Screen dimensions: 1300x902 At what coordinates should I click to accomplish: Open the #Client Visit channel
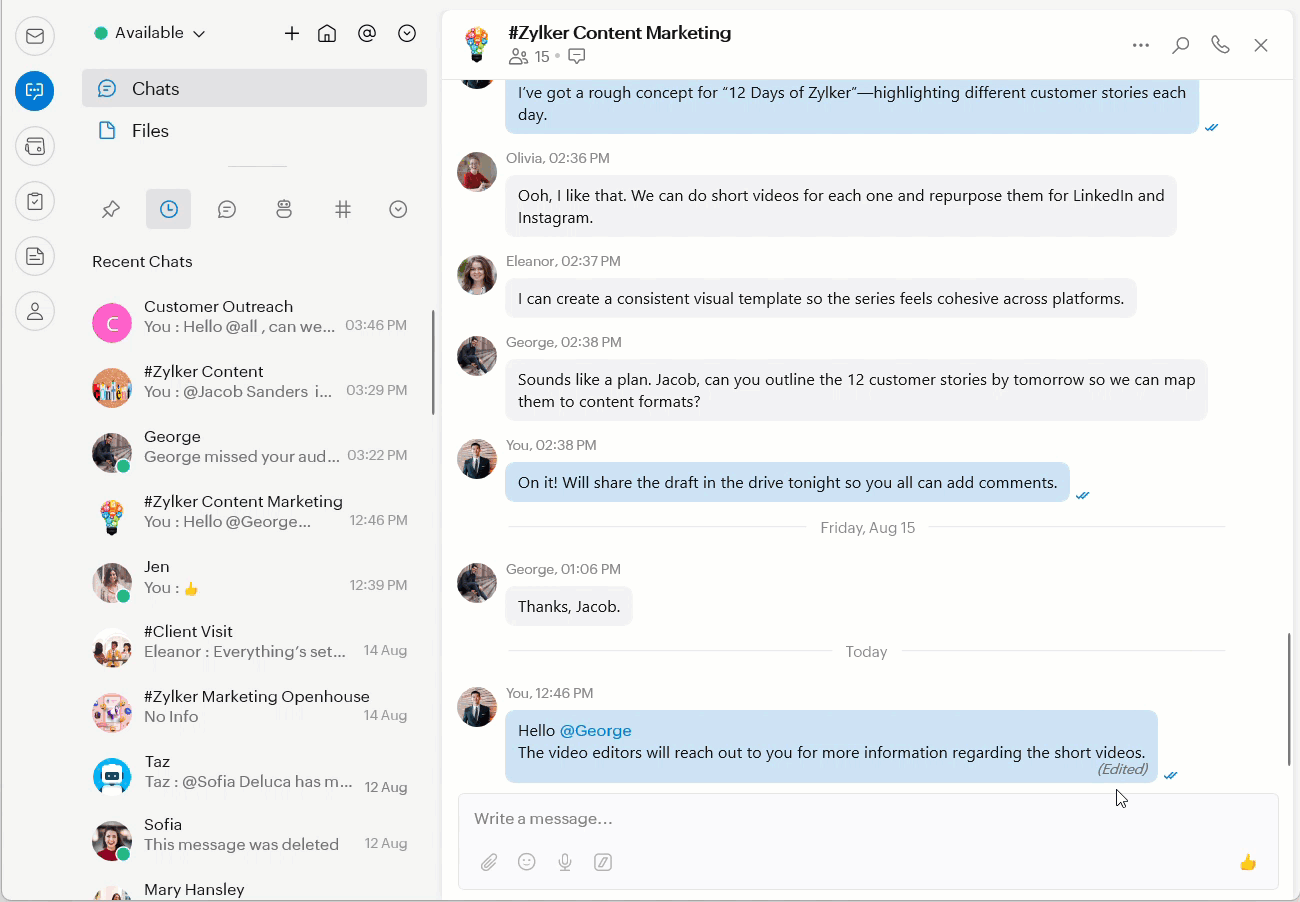255,648
